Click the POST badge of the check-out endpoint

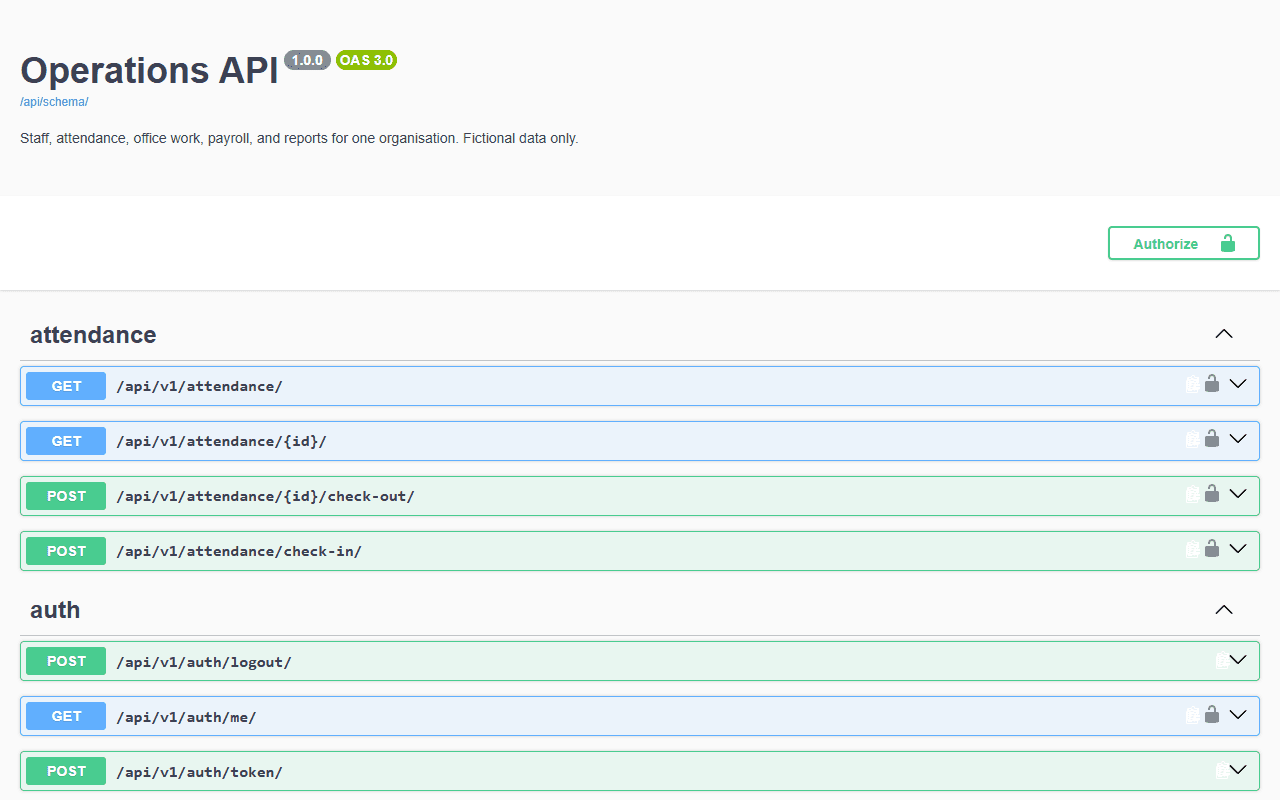point(66,496)
